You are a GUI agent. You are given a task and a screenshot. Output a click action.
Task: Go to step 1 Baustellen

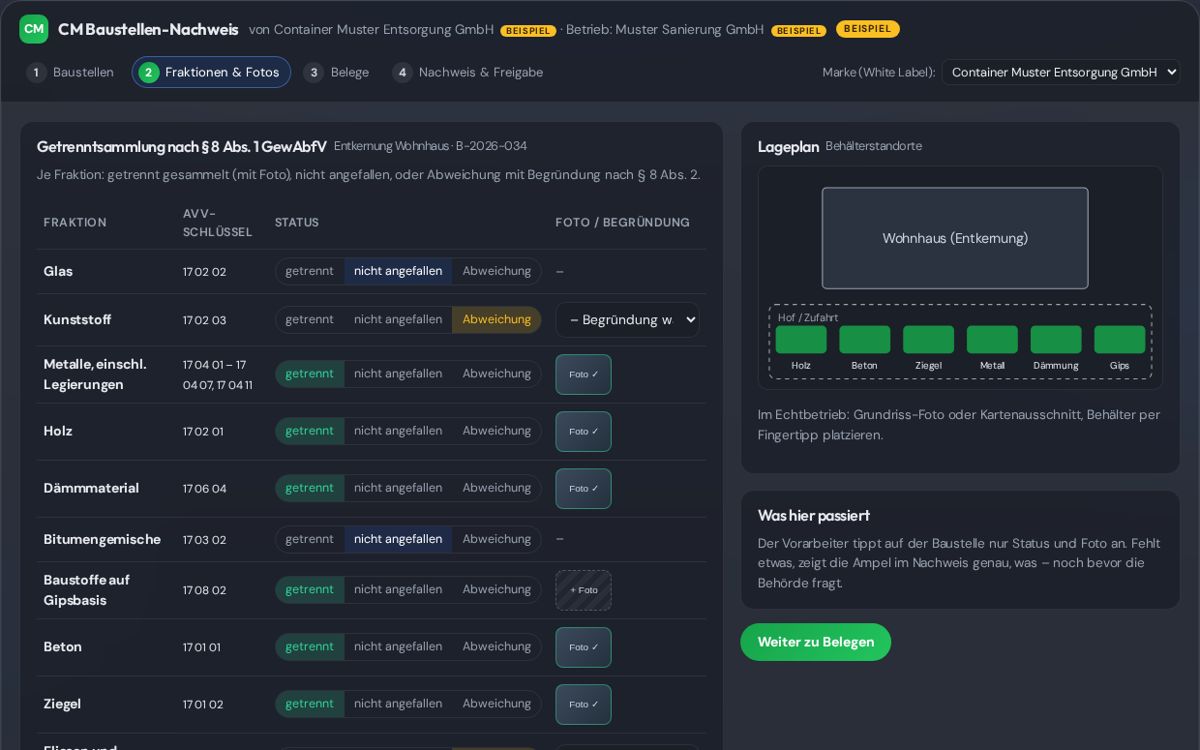tap(71, 72)
